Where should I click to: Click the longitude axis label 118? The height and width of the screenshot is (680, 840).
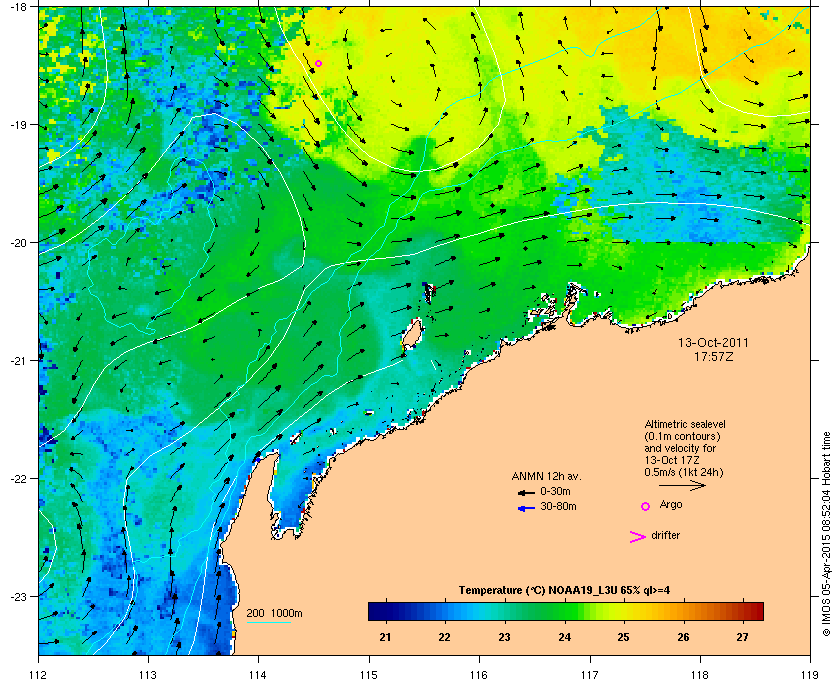tap(700, 675)
